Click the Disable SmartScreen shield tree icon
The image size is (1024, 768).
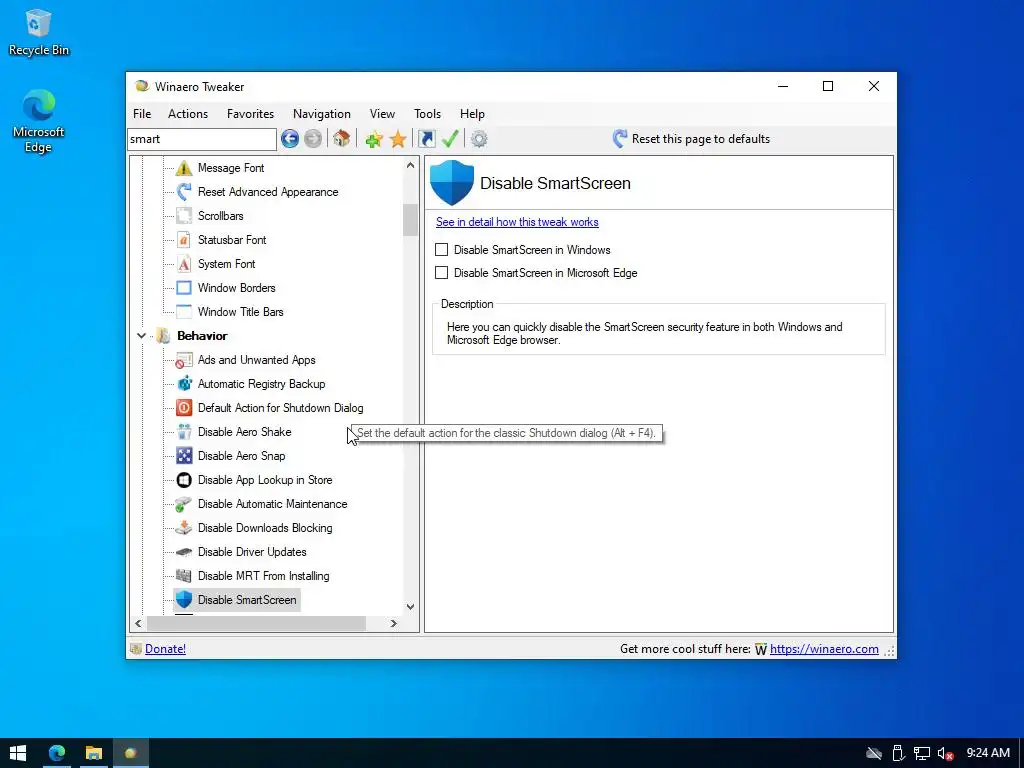click(x=184, y=600)
